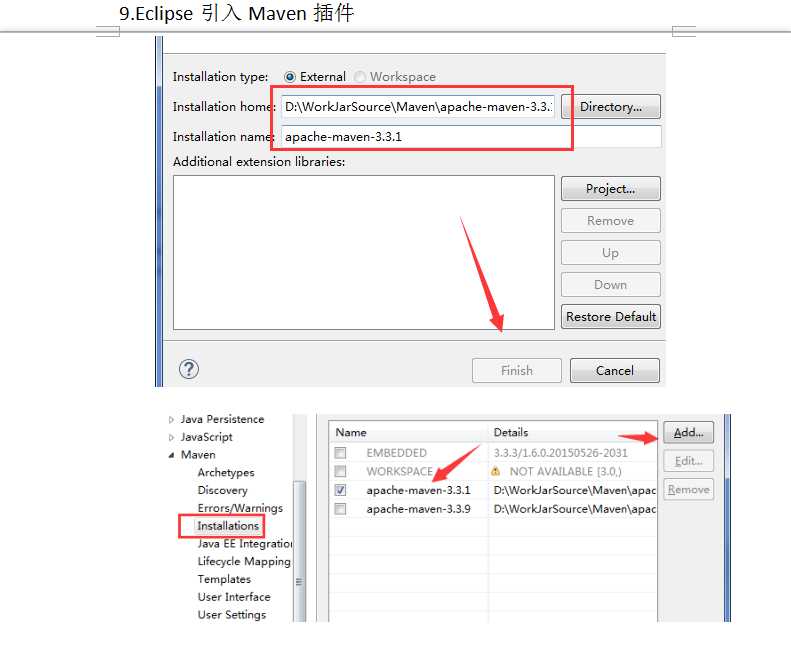The image size is (791, 647).
Task: Click the Cancel button
Action: click(614, 371)
